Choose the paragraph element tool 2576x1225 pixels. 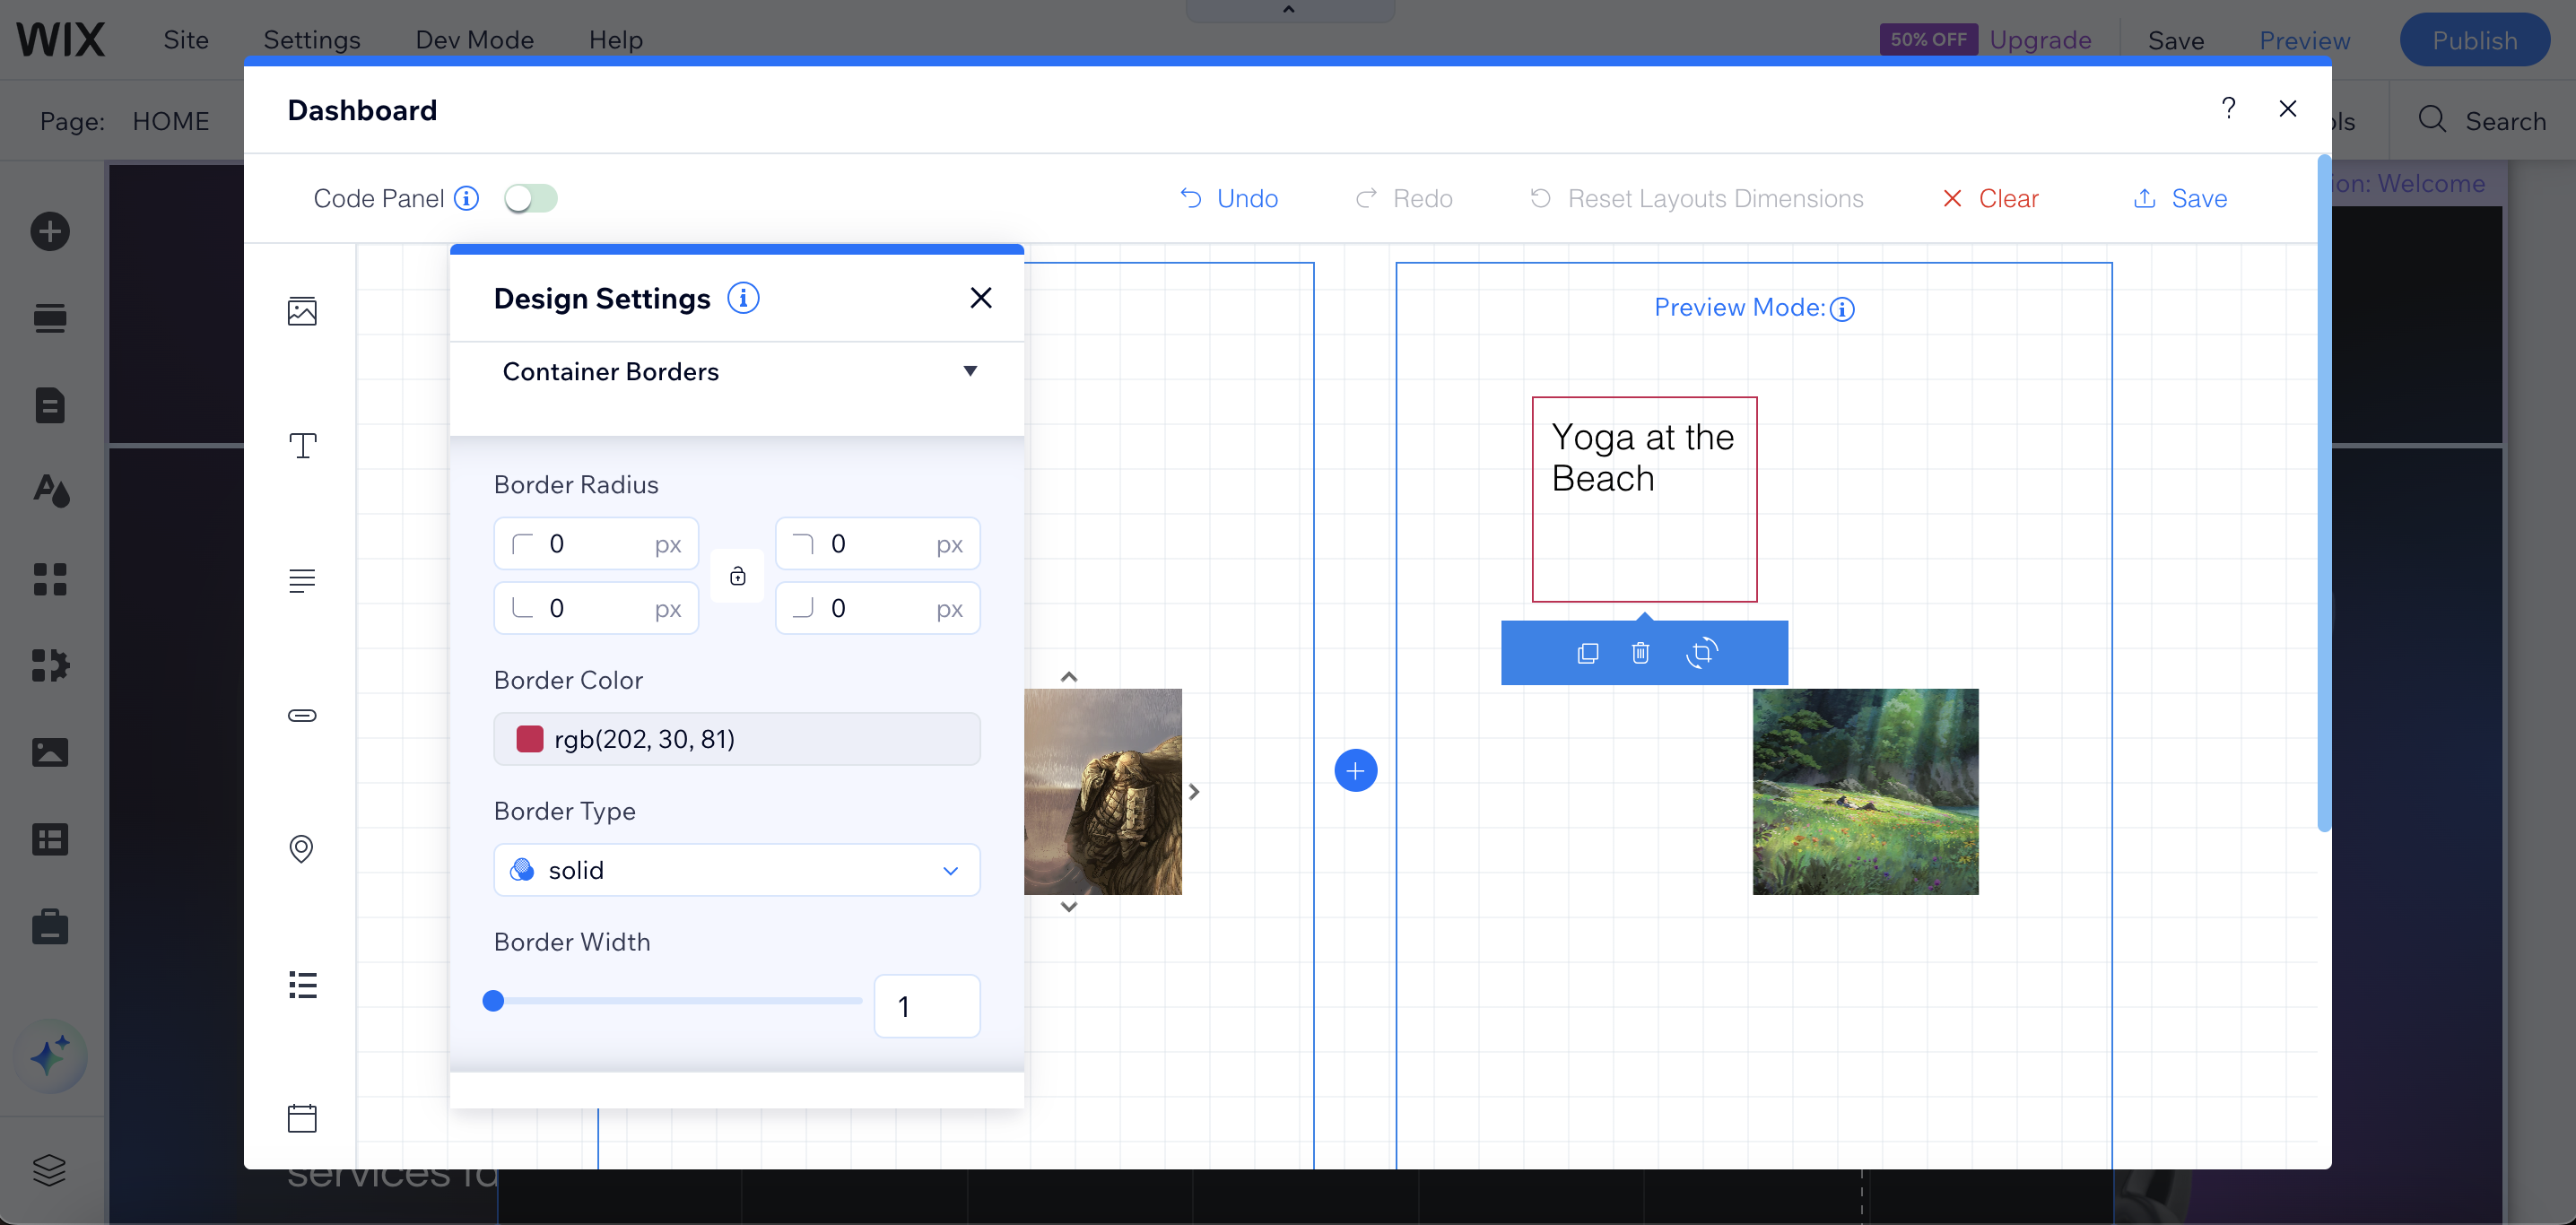coord(302,580)
